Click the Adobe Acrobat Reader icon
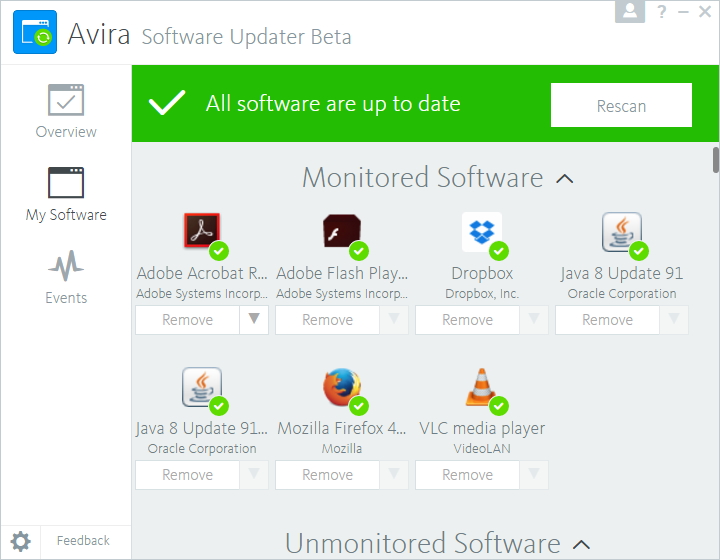The width and height of the screenshot is (720, 560). (202, 230)
